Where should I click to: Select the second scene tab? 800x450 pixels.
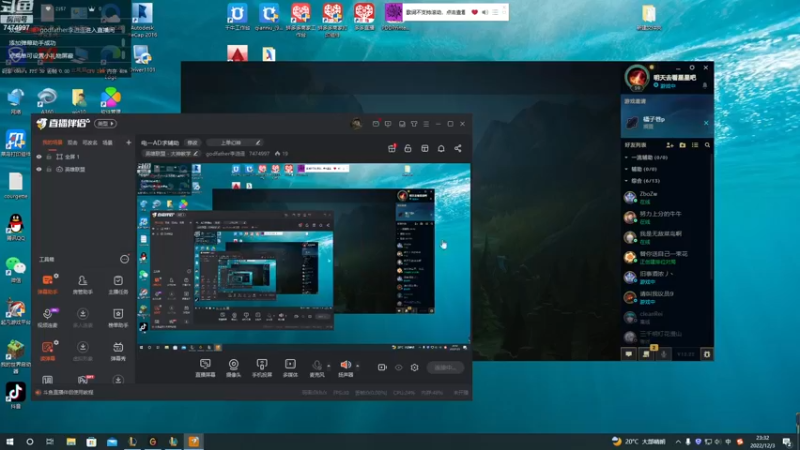[x=72, y=143]
